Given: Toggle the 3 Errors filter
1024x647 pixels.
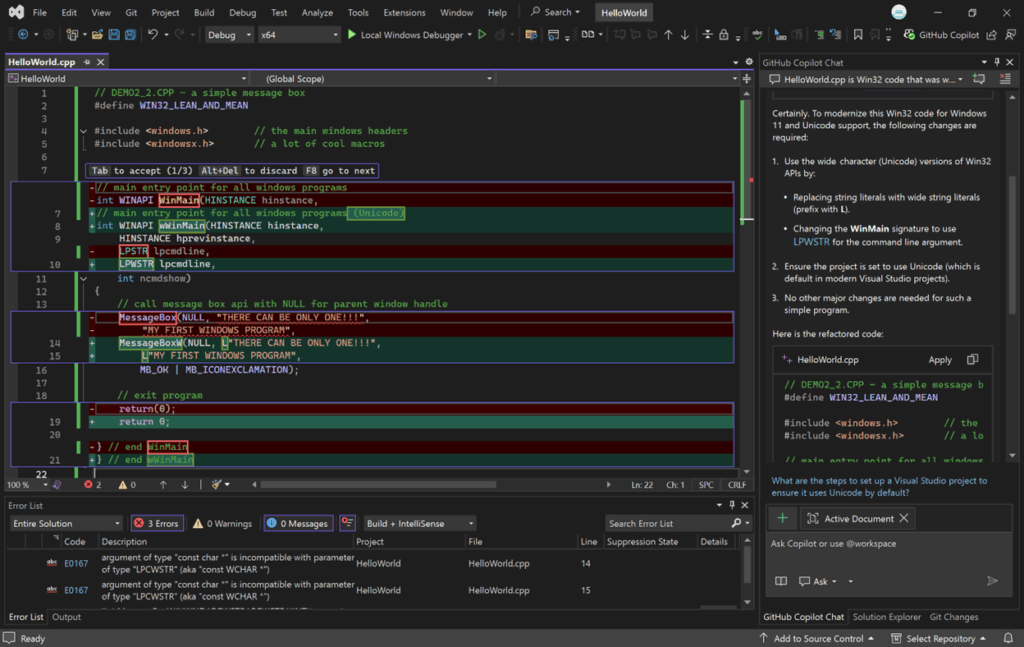Looking at the screenshot, I should [155, 523].
